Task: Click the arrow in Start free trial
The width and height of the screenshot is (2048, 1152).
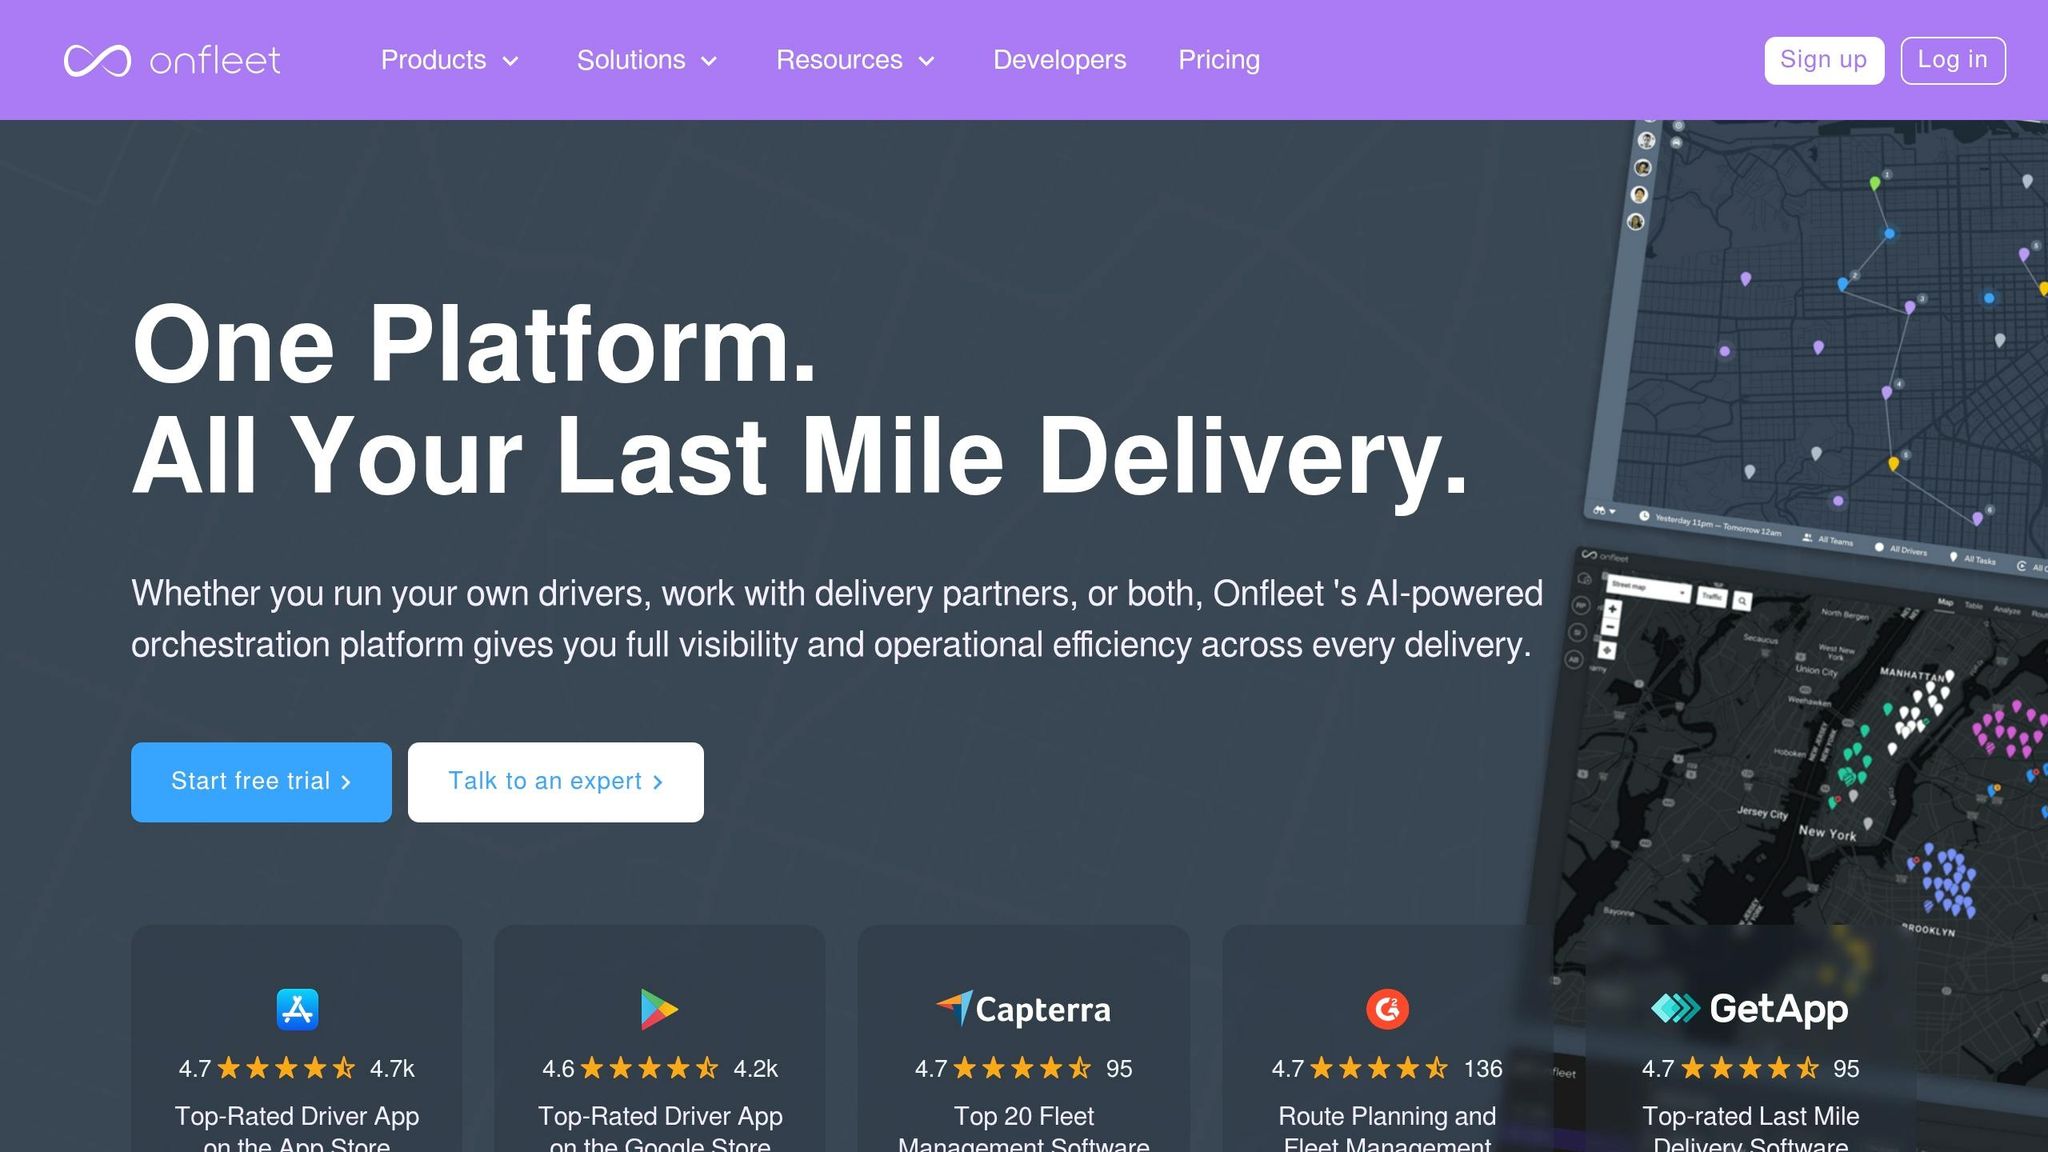Action: coord(346,782)
